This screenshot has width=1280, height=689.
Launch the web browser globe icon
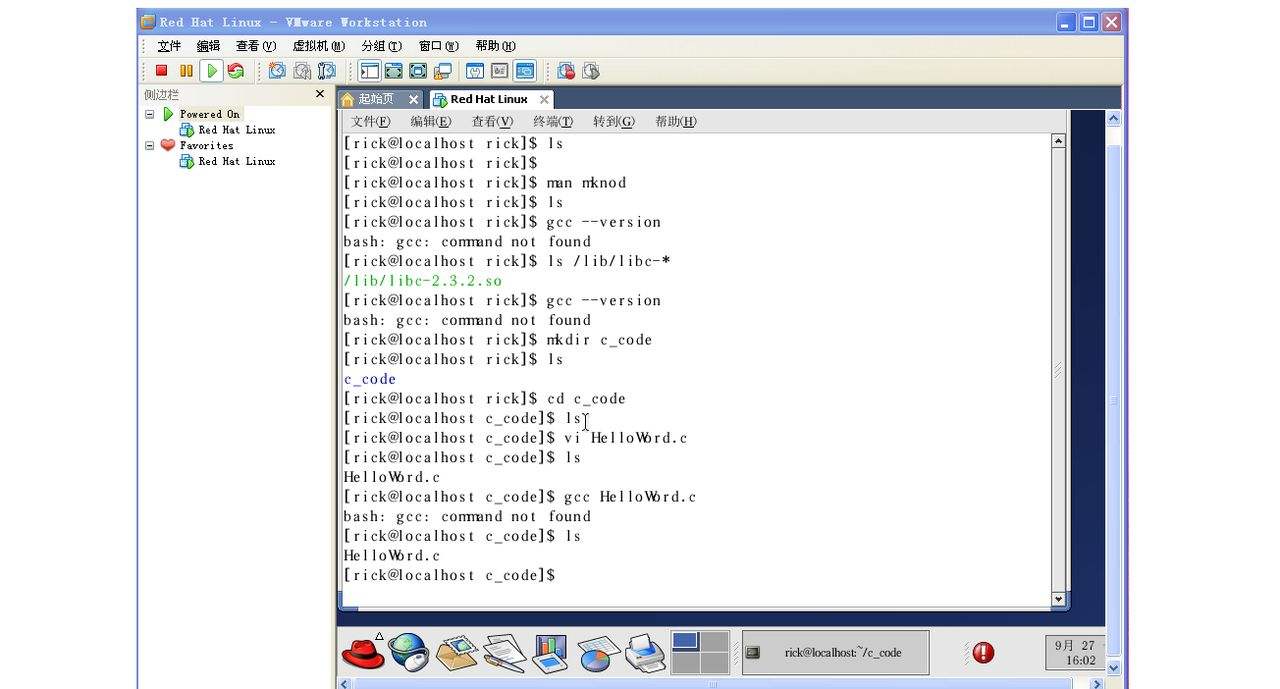point(408,653)
